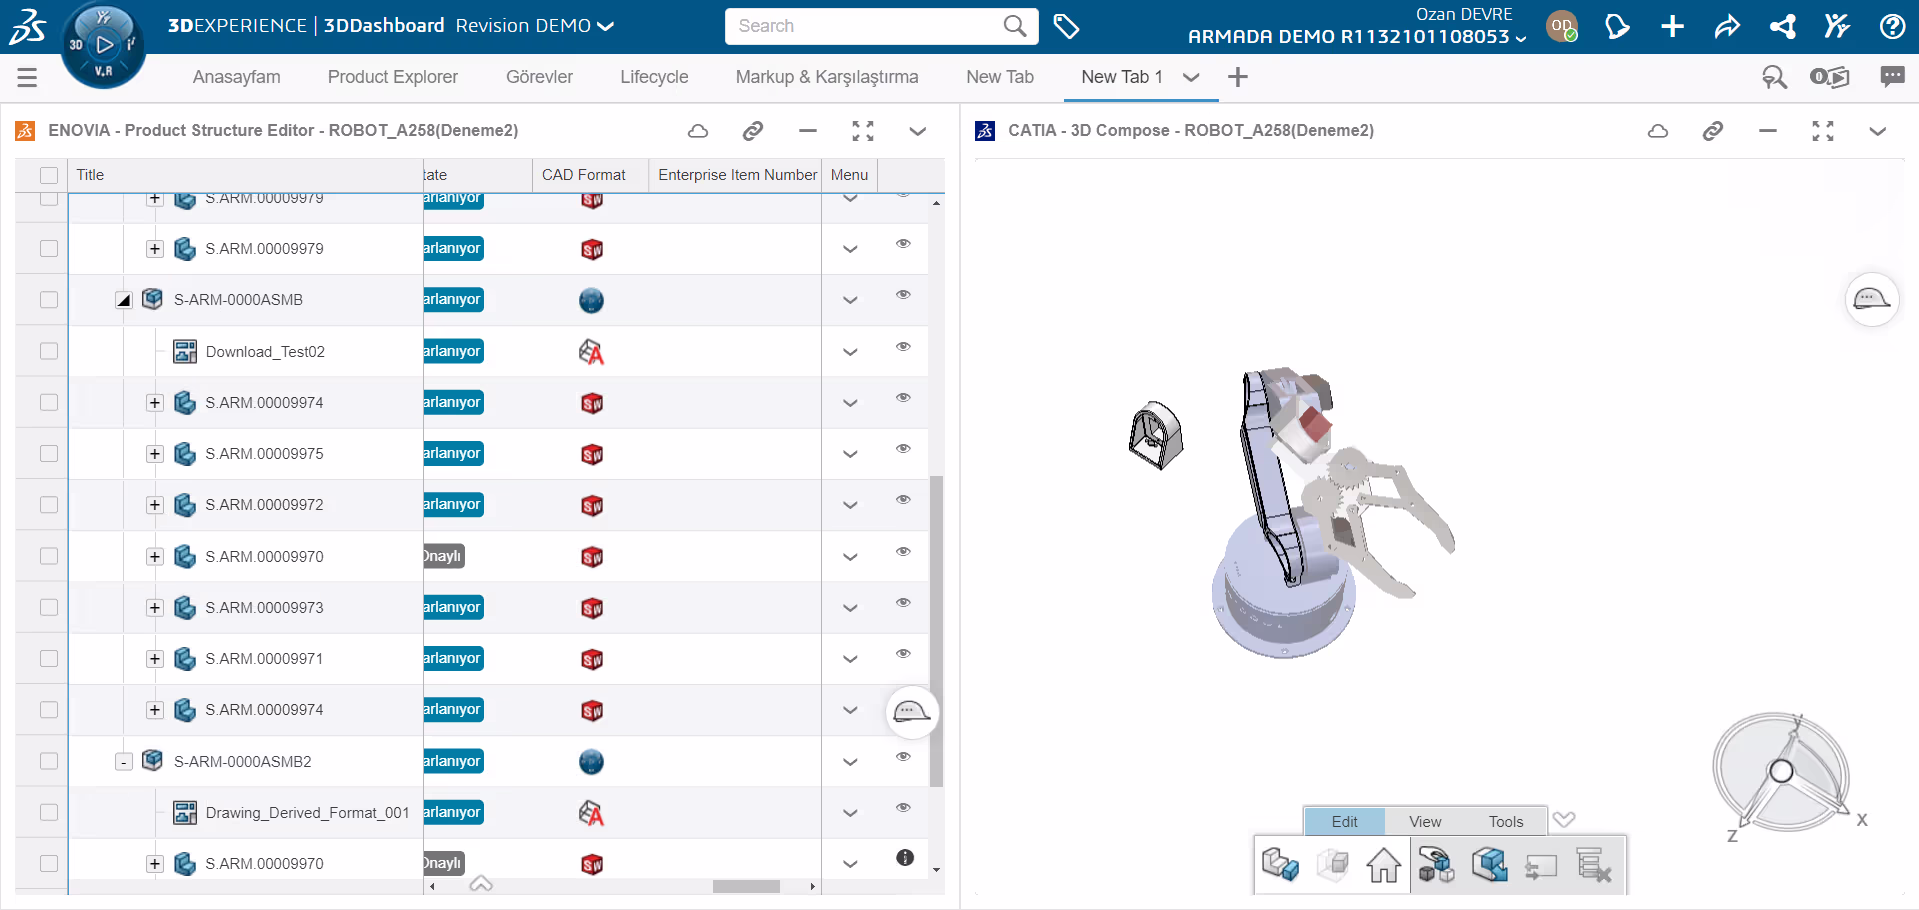Check the S-ARM-0000ASMB2 row checkbox

tap(49, 761)
